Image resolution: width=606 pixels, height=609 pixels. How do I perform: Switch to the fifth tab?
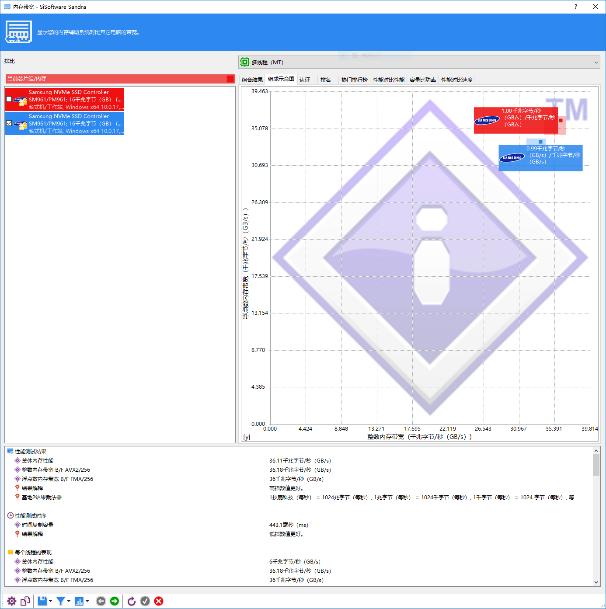354,80
